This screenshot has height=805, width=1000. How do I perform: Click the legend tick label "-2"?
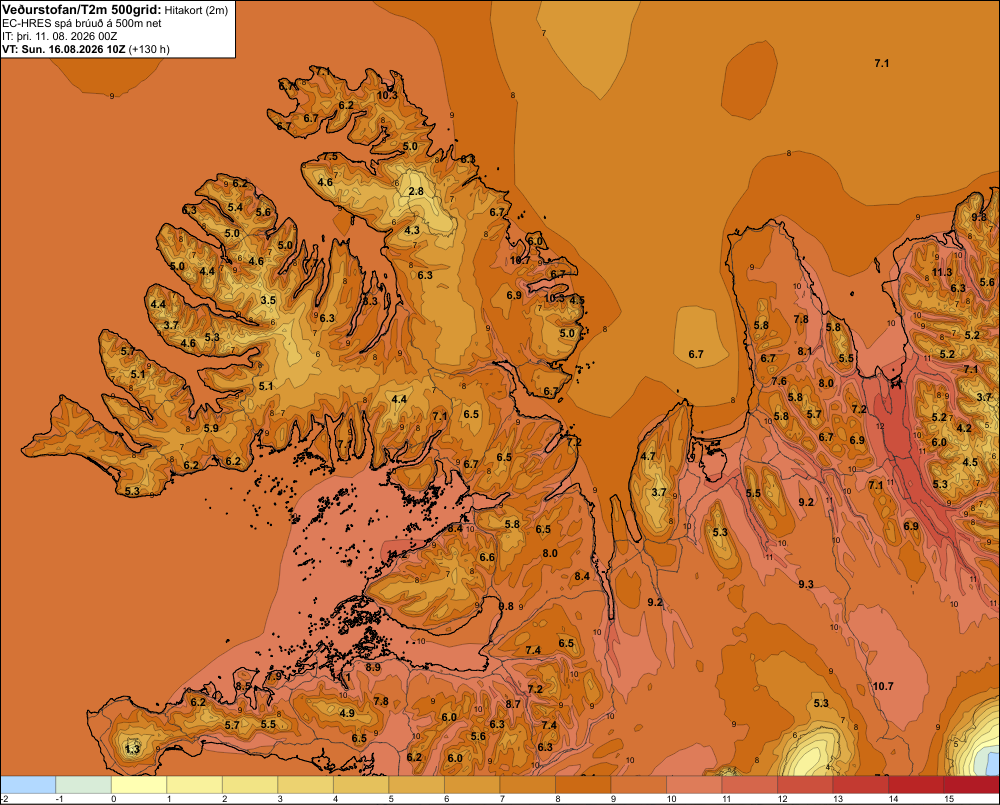4,799
